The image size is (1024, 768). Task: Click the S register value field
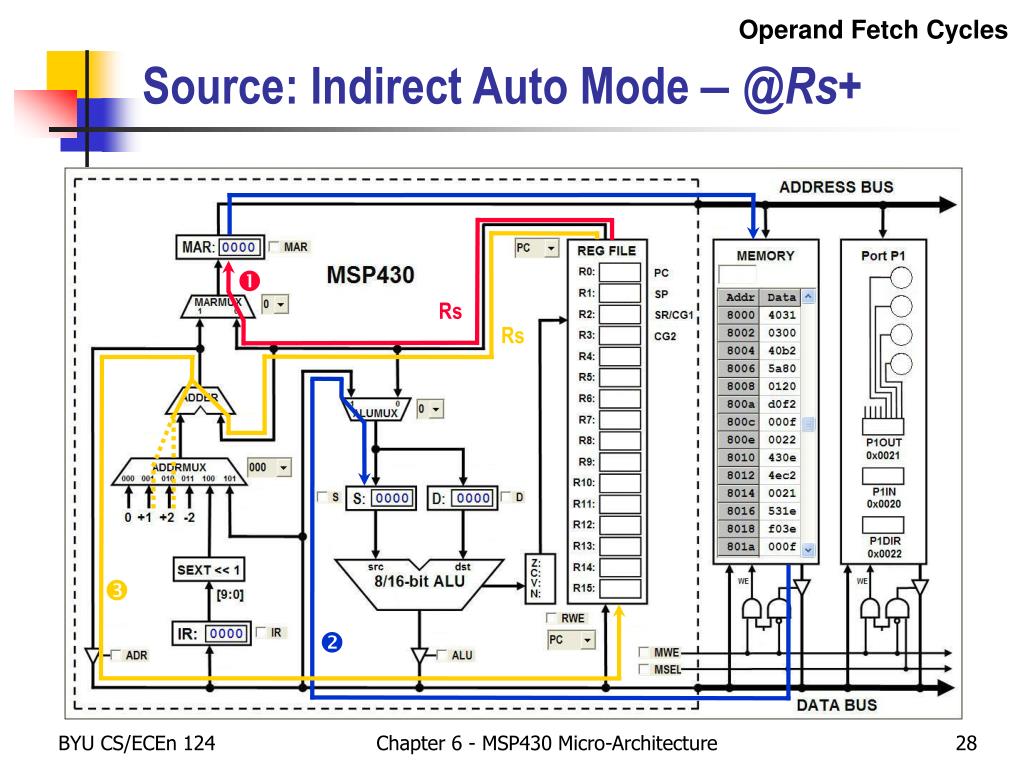[x=392, y=498]
